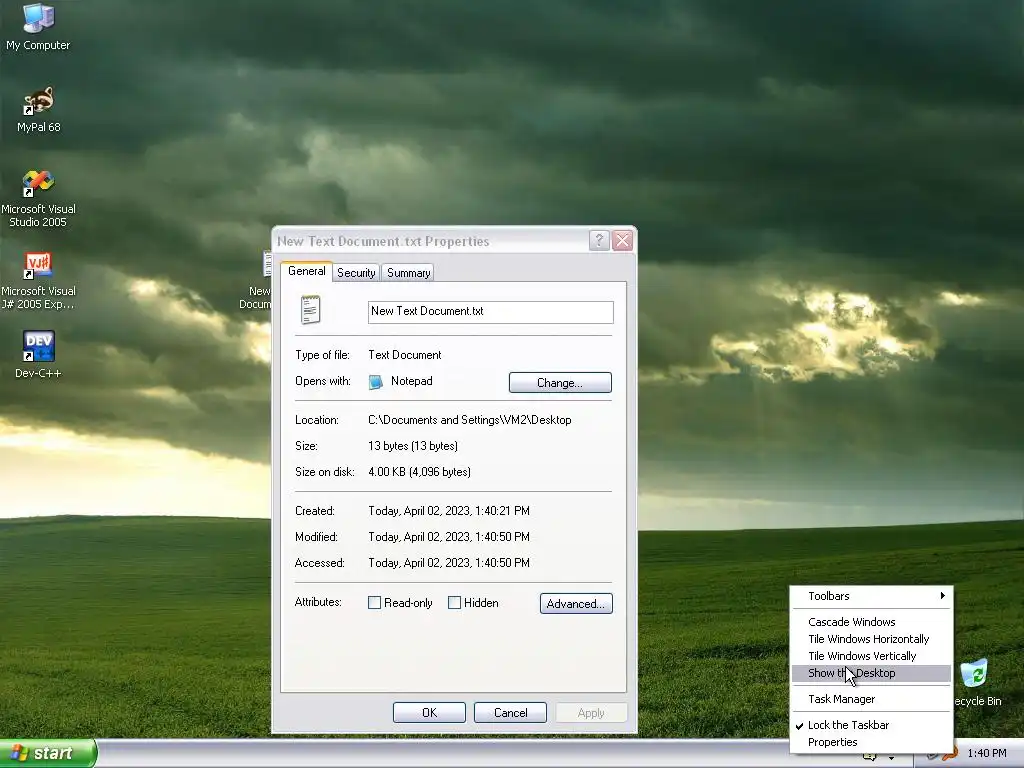Open taskbar Properties from the context menu
This screenshot has height=768, width=1024.
(871, 742)
